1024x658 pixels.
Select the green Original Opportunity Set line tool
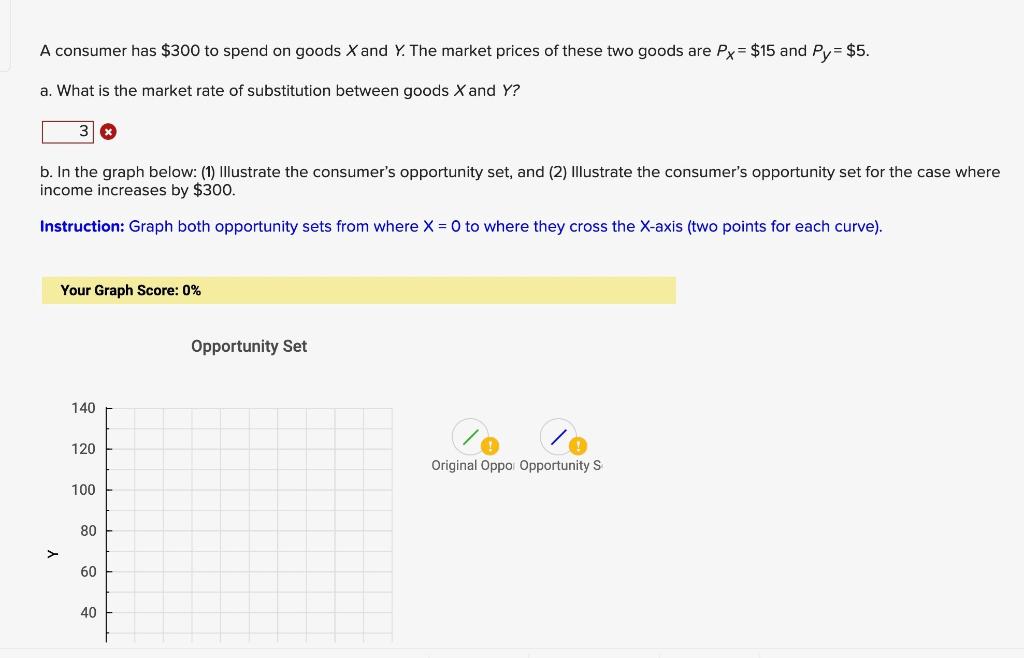[x=470, y=436]
